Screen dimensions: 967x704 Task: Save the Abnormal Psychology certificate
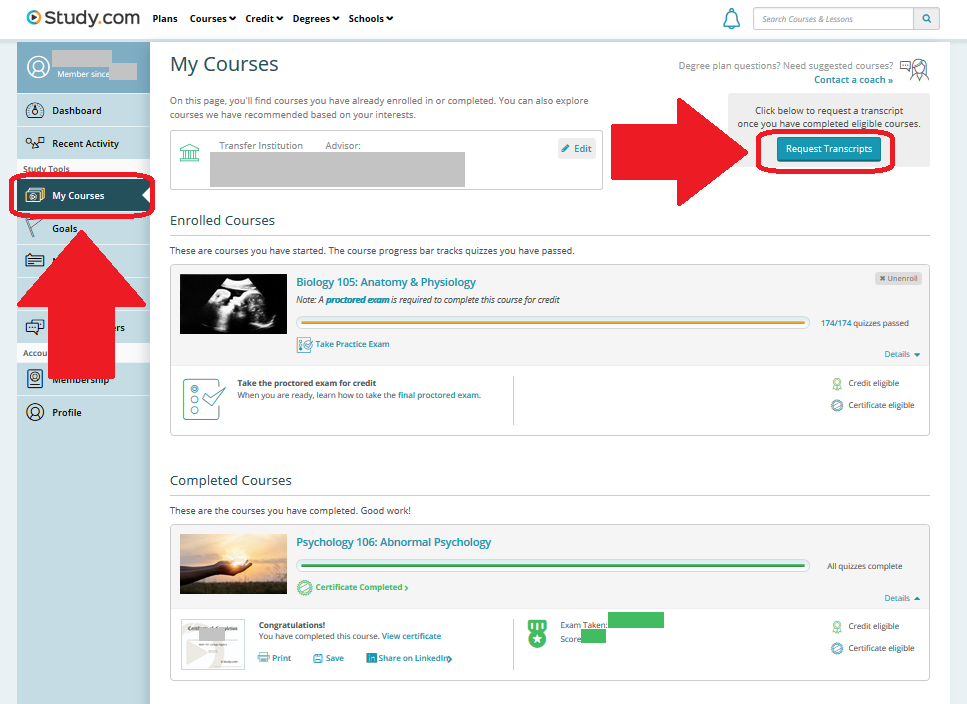tap(328, 658)
